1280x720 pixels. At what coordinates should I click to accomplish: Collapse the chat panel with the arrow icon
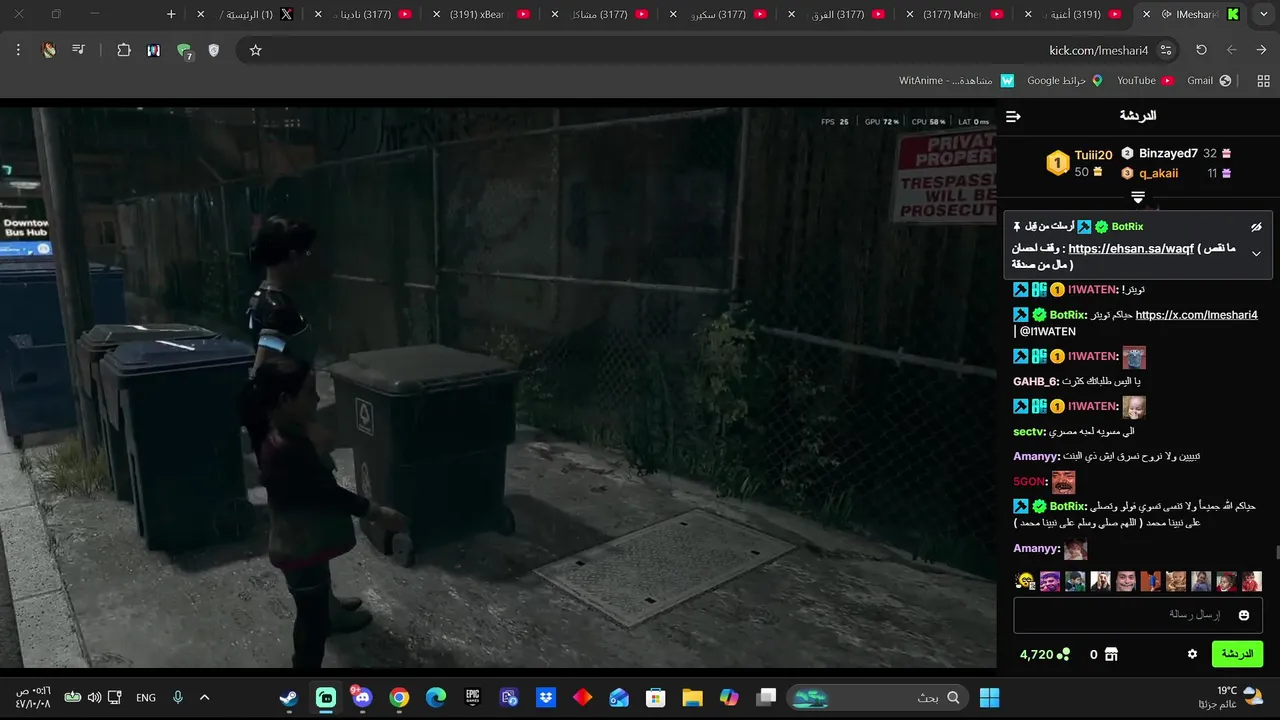click(x=1013, y=117)
